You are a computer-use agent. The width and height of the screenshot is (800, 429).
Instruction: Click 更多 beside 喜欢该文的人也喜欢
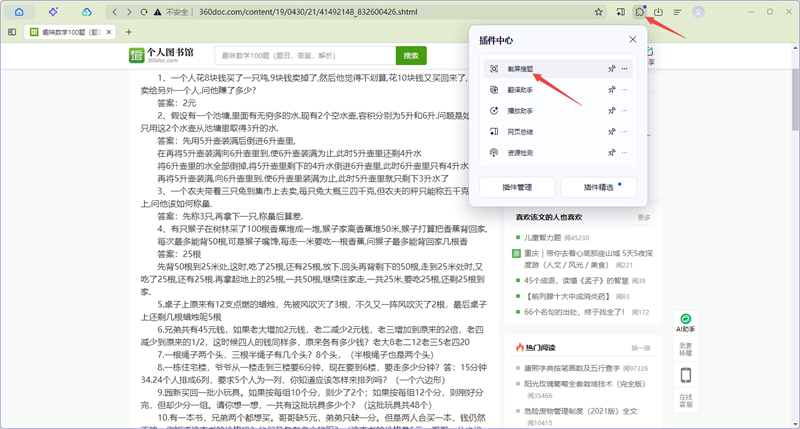644,217
